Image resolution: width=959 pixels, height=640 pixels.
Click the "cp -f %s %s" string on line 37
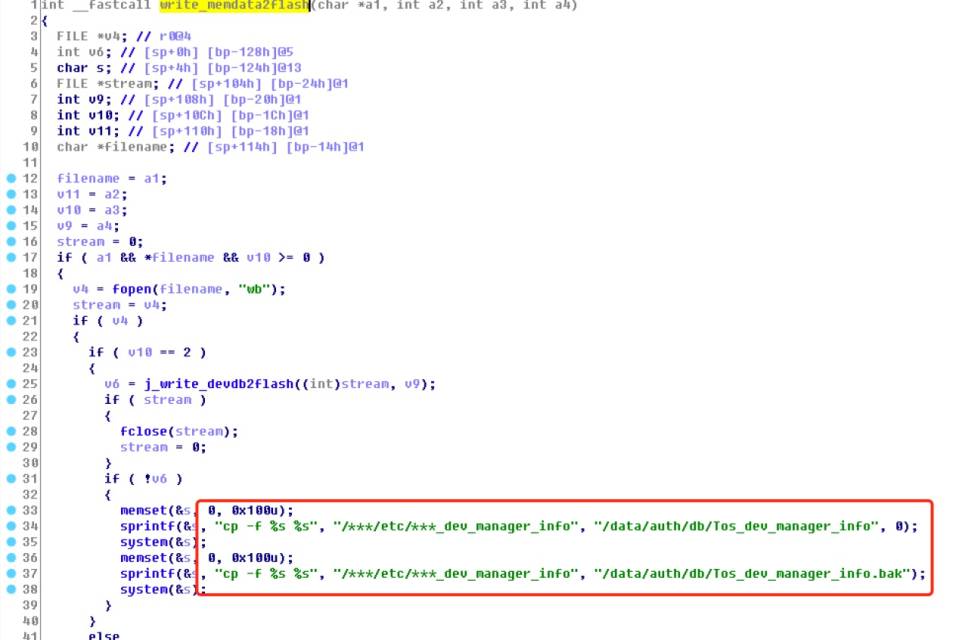click(x=266, y=574)
